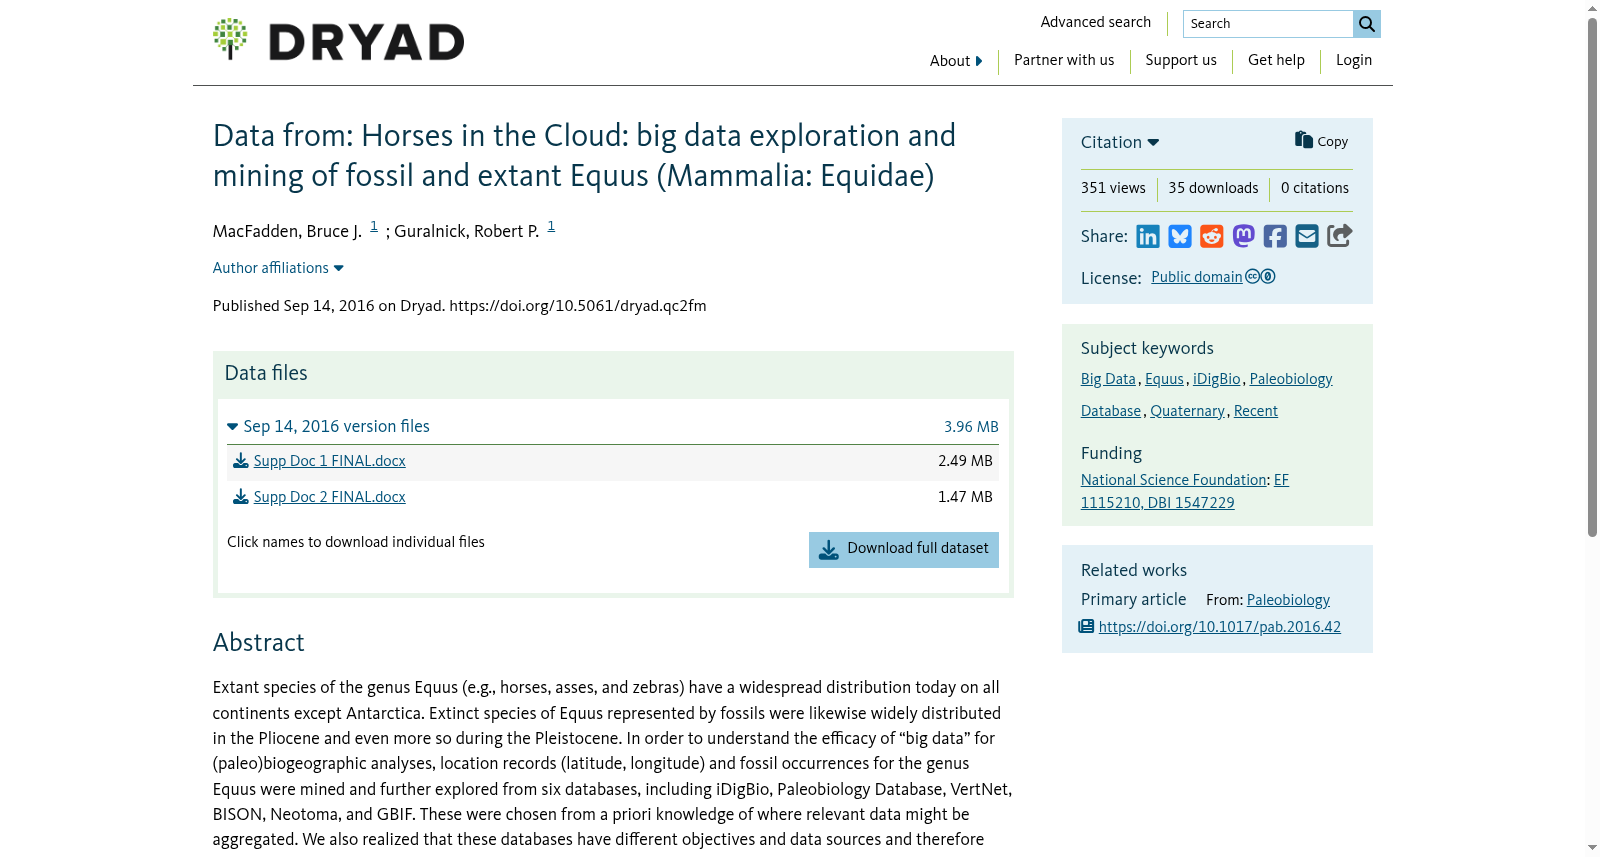This screenshot has height=857, width=1600.
Task: Share dataset on LinkedIn
Action: pos(1148,236)
